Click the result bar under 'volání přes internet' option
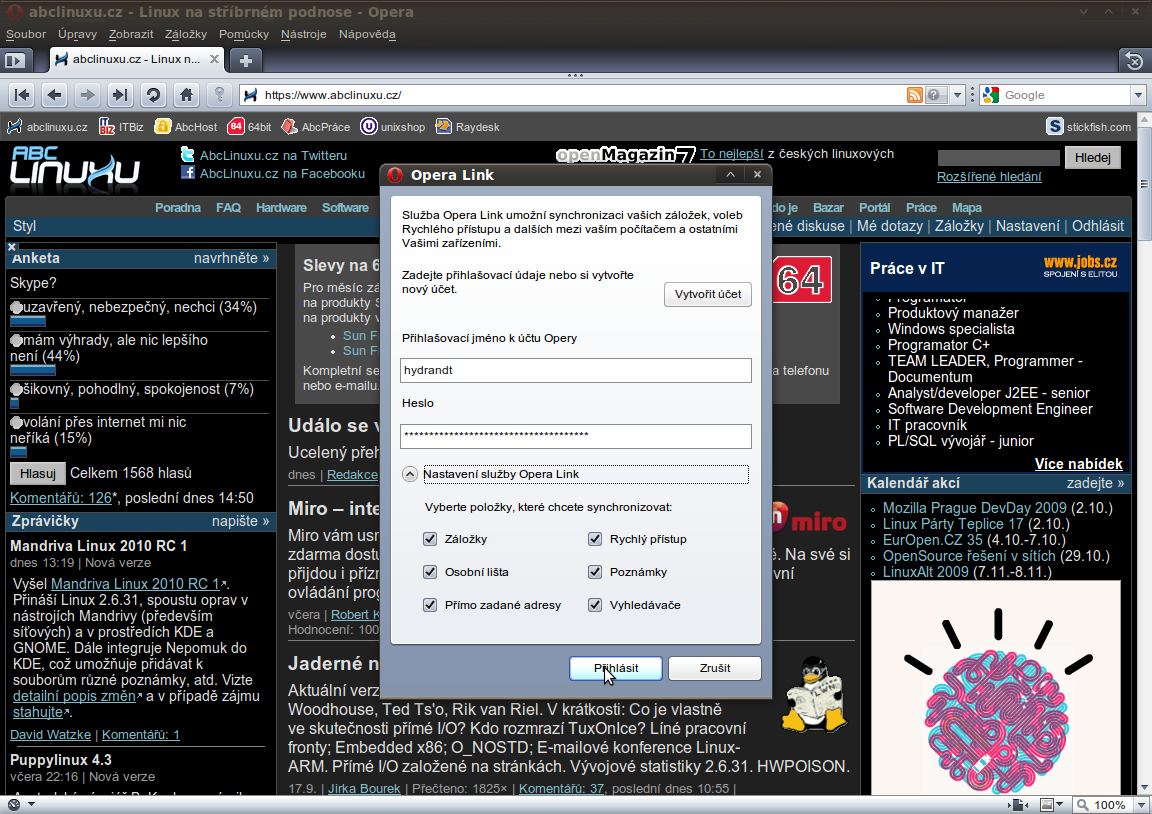This screenshot has height=814, width=1152. click(18, 452)
